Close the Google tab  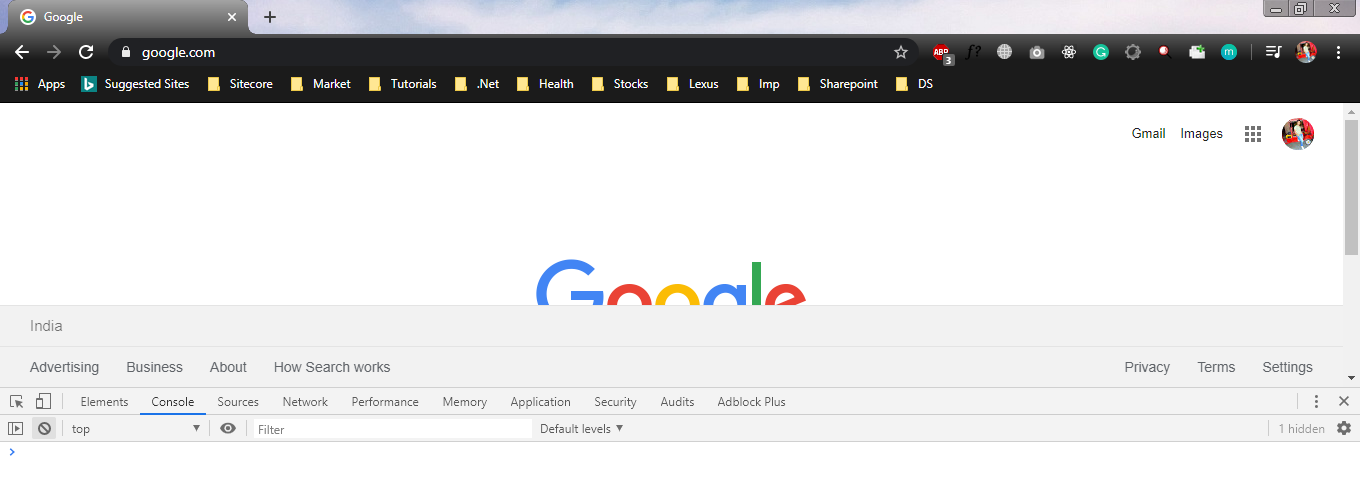(232, 17)
